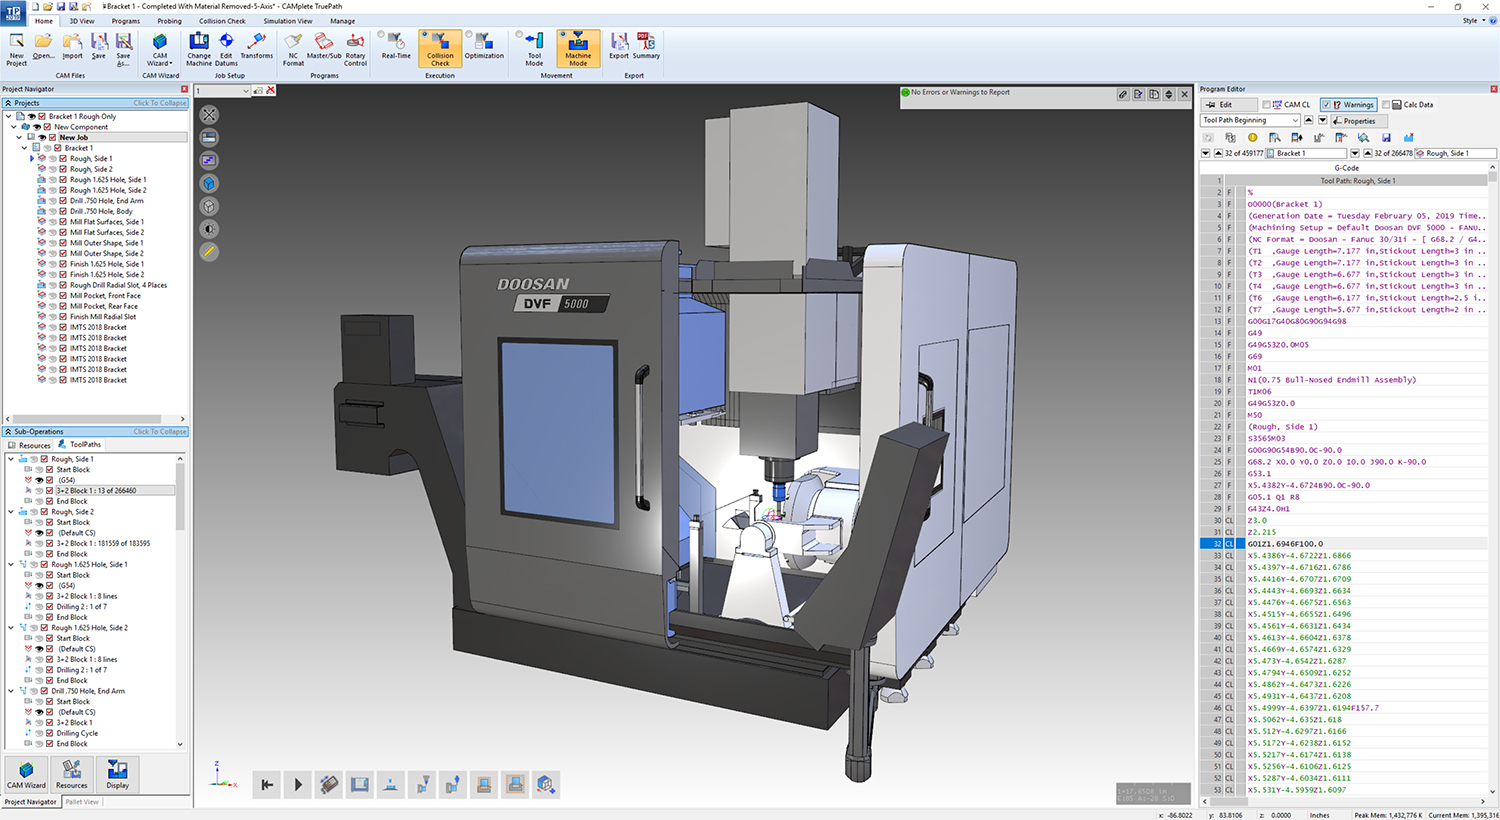Open NC Format settings
1500x820 pixels.
coord(293,48)
